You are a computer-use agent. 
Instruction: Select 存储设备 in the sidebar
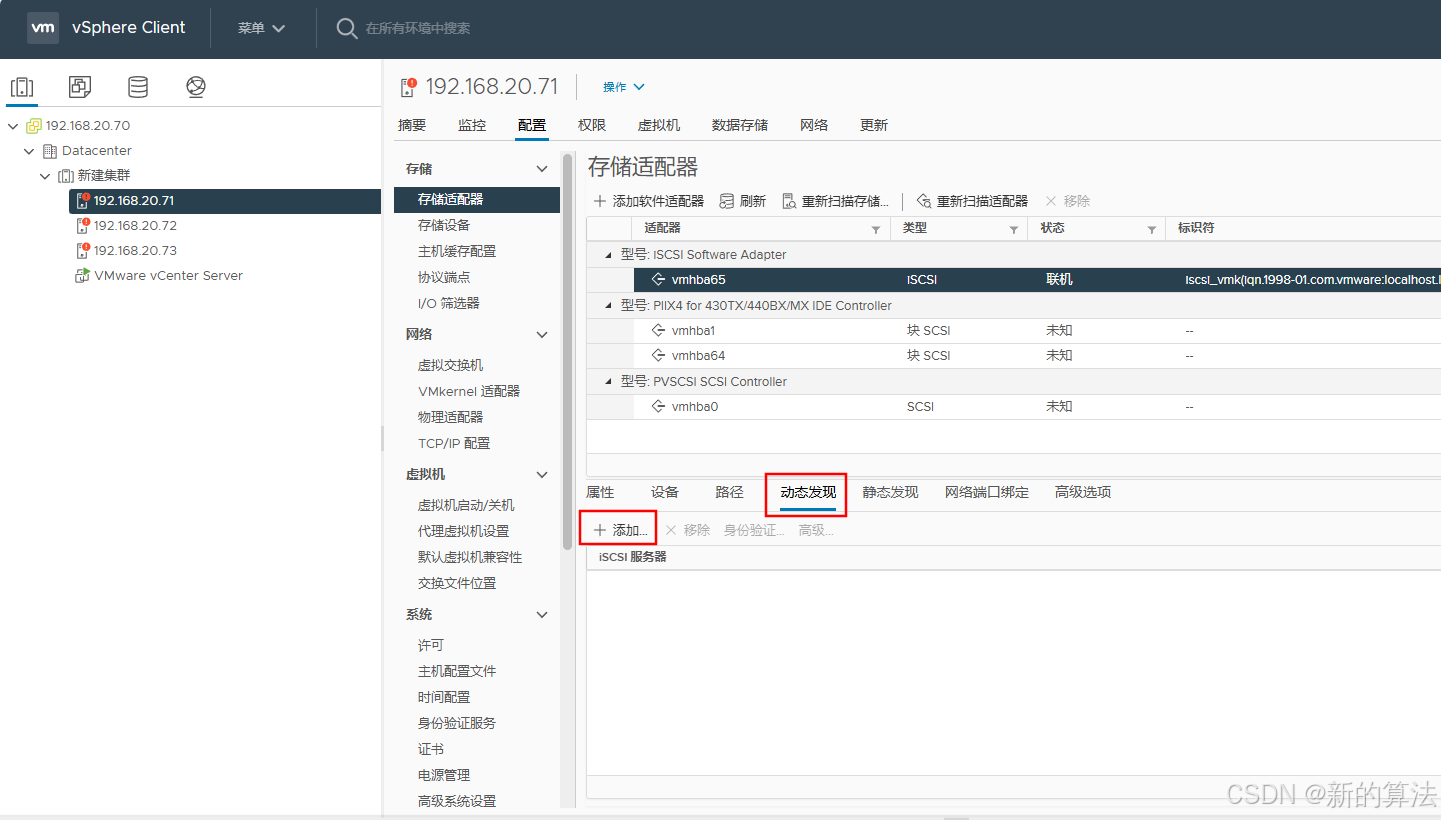(444, 225)
